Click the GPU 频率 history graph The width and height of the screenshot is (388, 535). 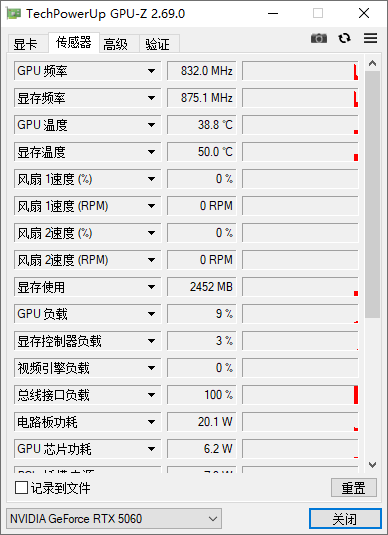point(300,71)
